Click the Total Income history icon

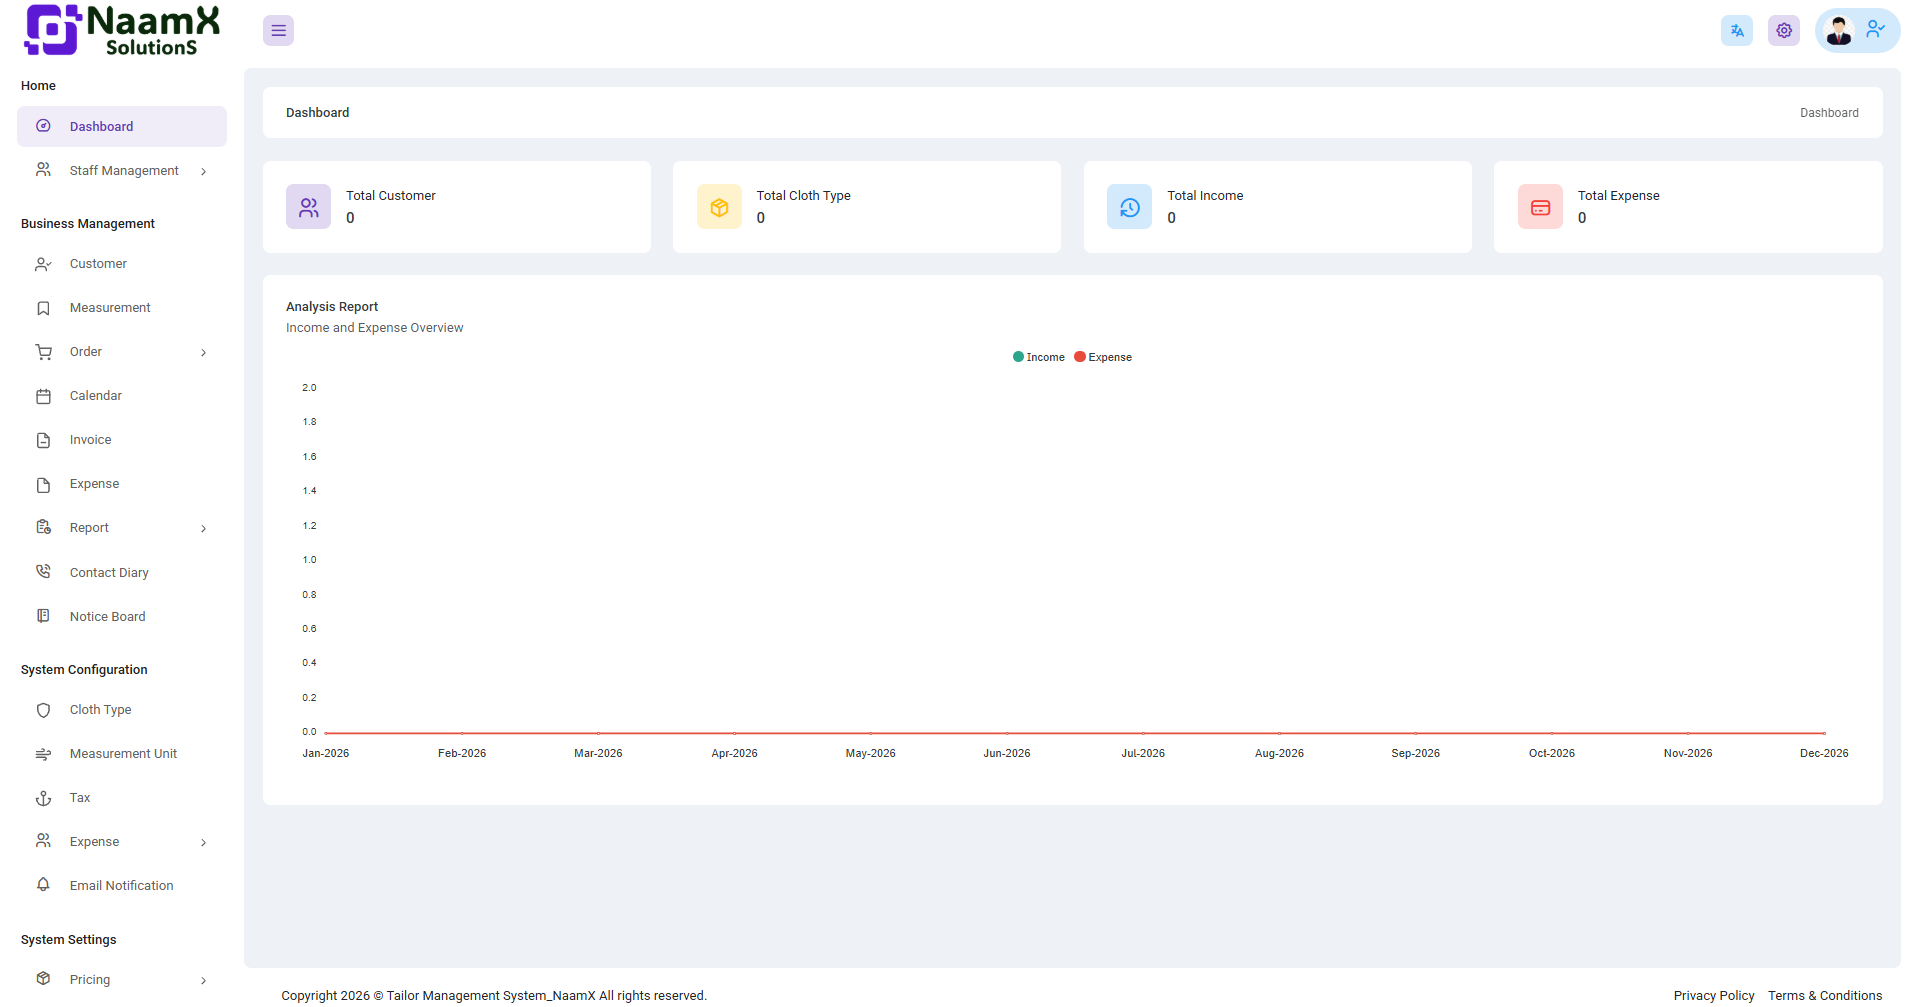click(1129, 207)
